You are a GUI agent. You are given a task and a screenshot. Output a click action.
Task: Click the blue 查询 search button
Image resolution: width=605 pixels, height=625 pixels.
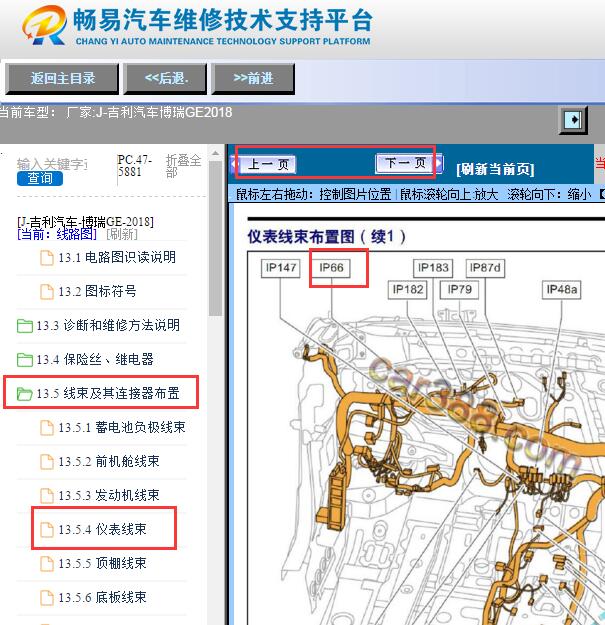point(40,178)
